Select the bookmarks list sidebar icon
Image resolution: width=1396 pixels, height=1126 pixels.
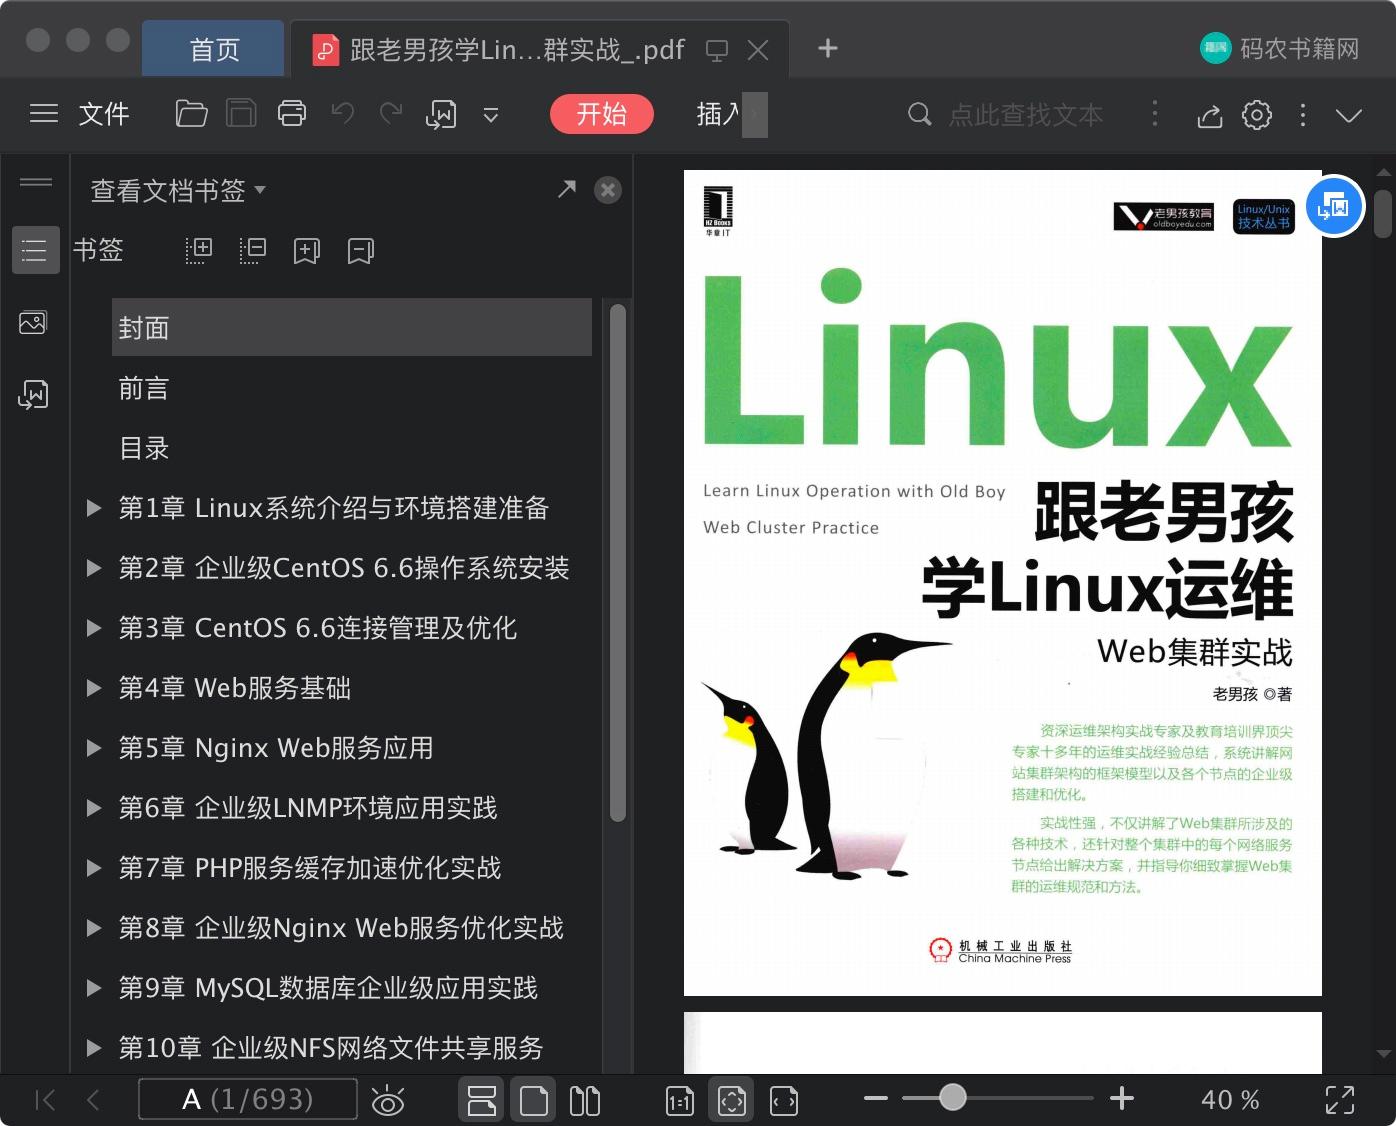coord(35,250)
